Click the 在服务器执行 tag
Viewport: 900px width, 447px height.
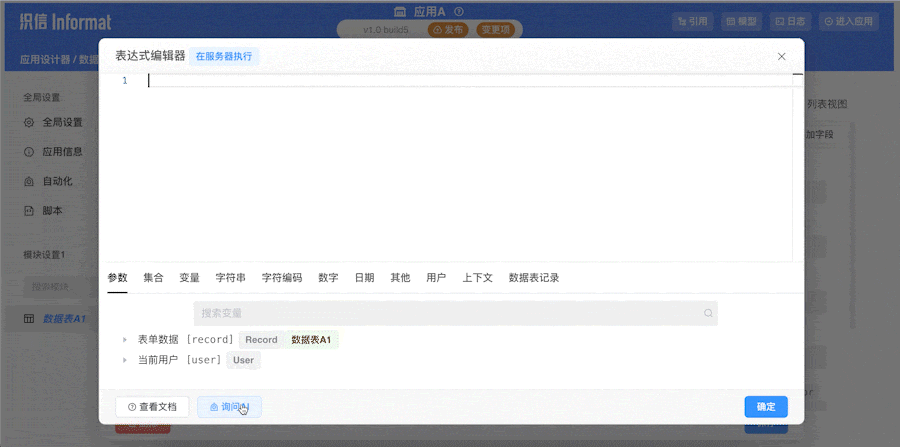pyautogui.click(x=224, y=57)
